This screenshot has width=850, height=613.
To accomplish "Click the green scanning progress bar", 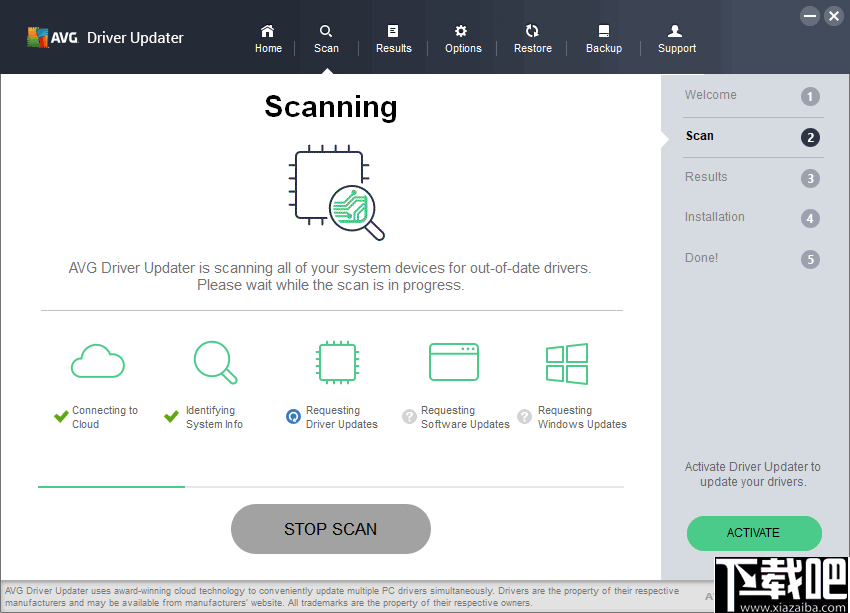I will coord(110,489).
